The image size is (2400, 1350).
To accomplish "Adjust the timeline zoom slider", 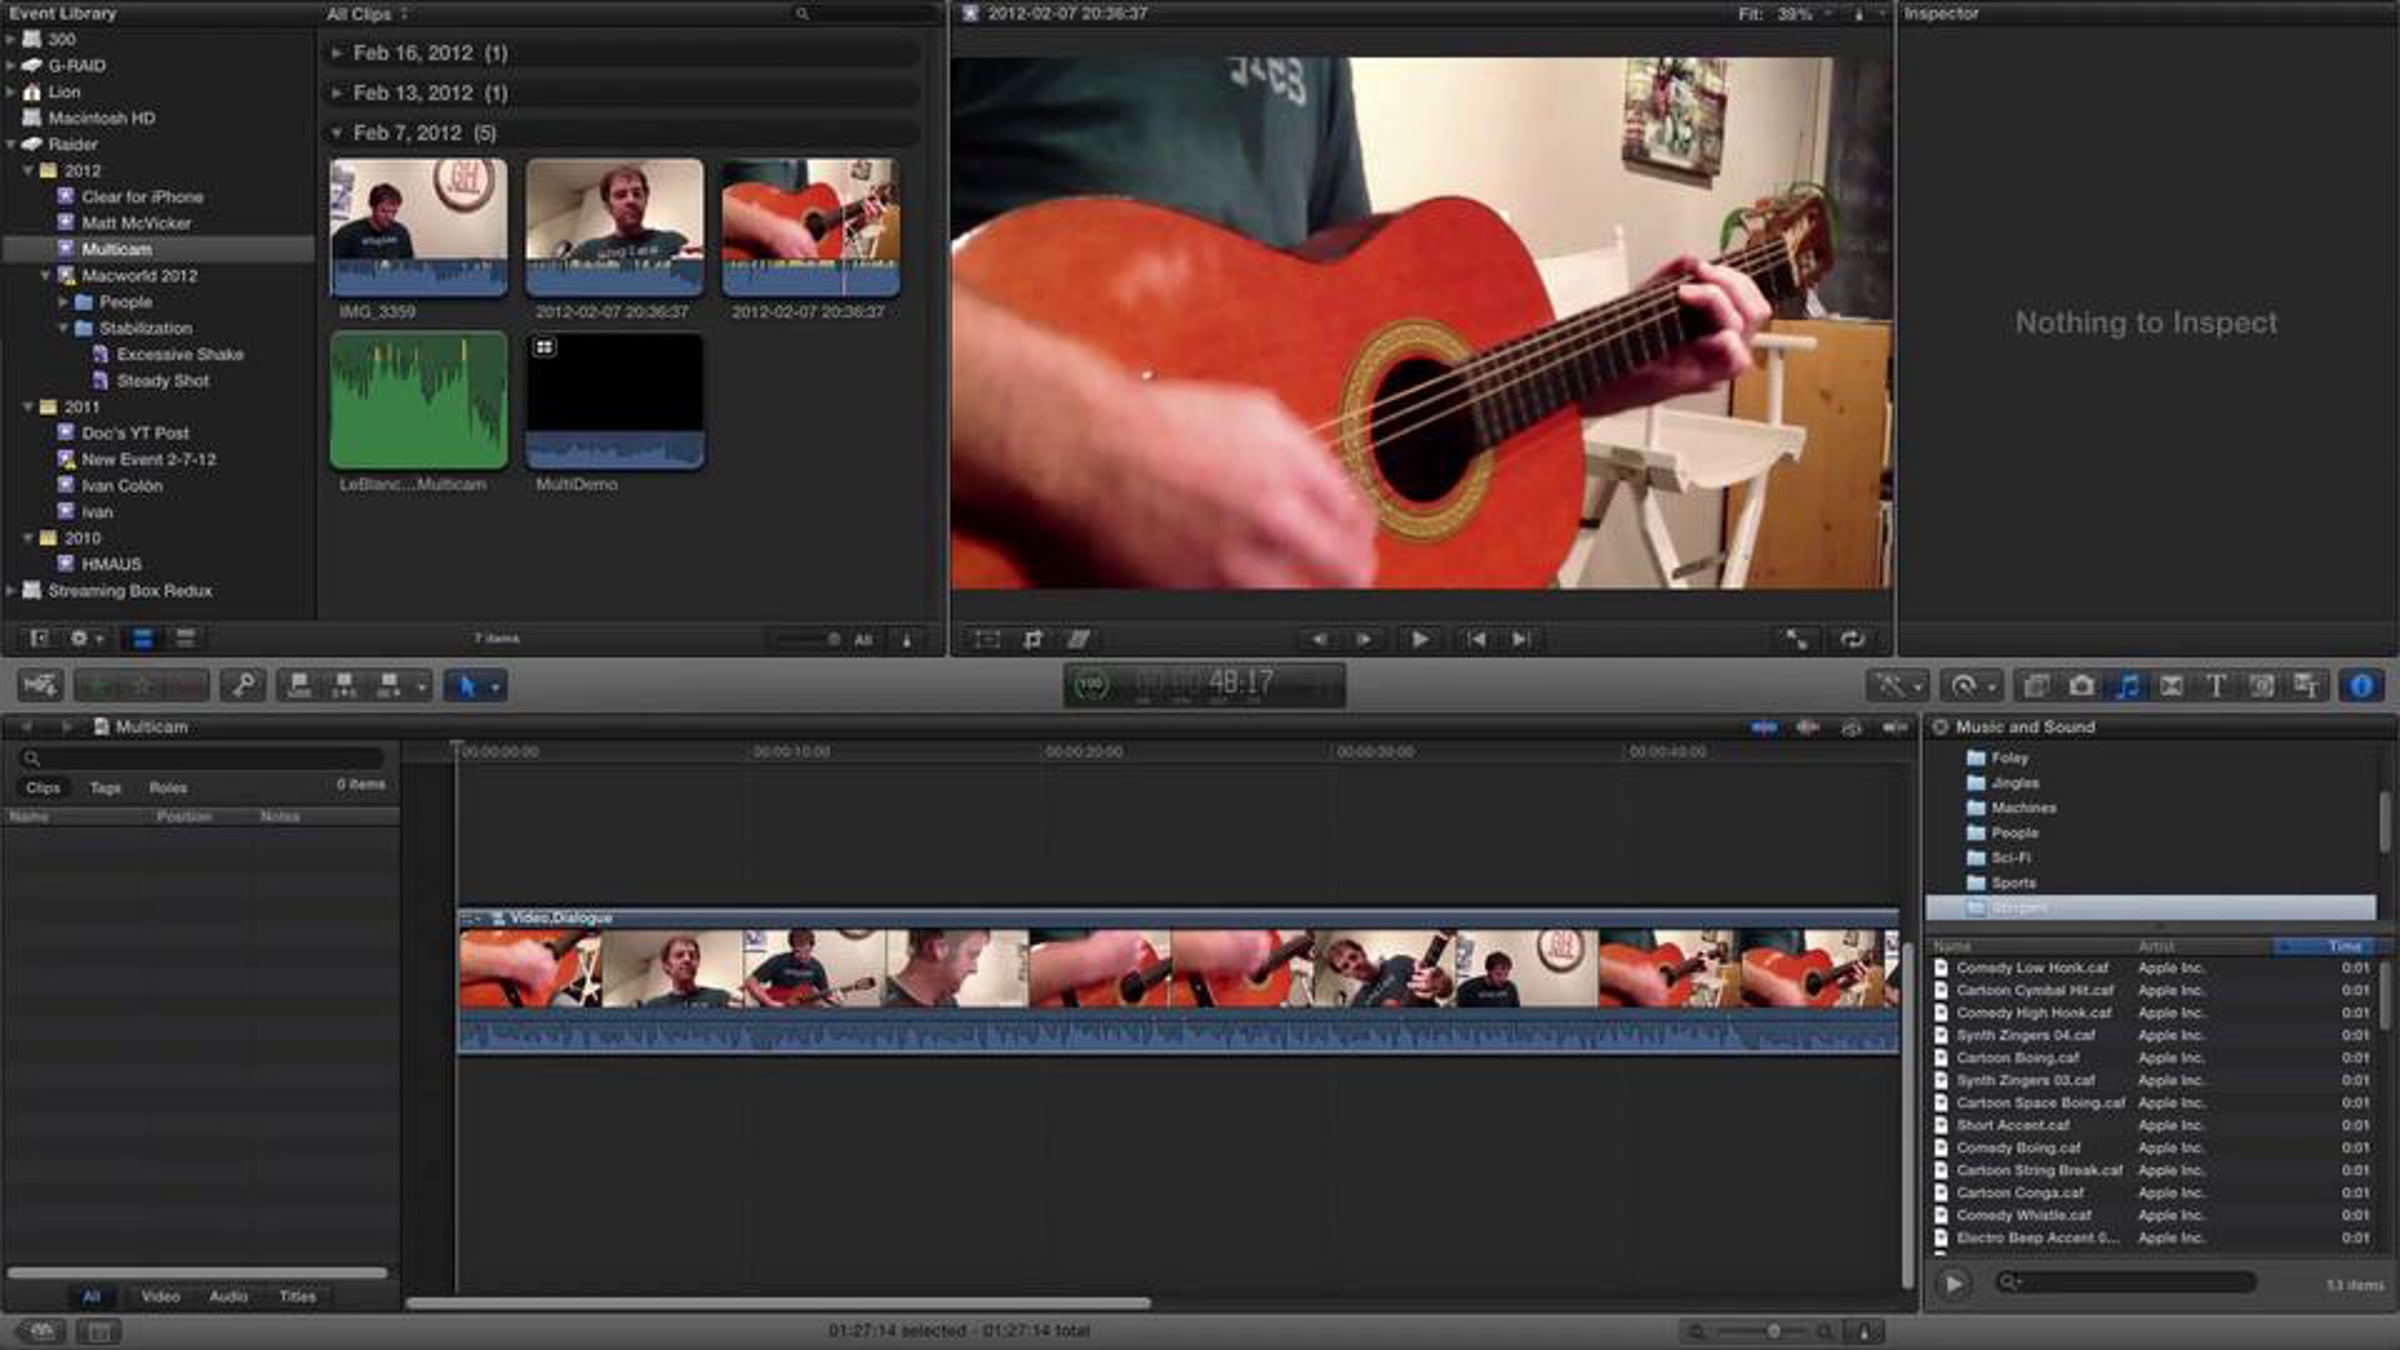I will tap(1773, 1331).
